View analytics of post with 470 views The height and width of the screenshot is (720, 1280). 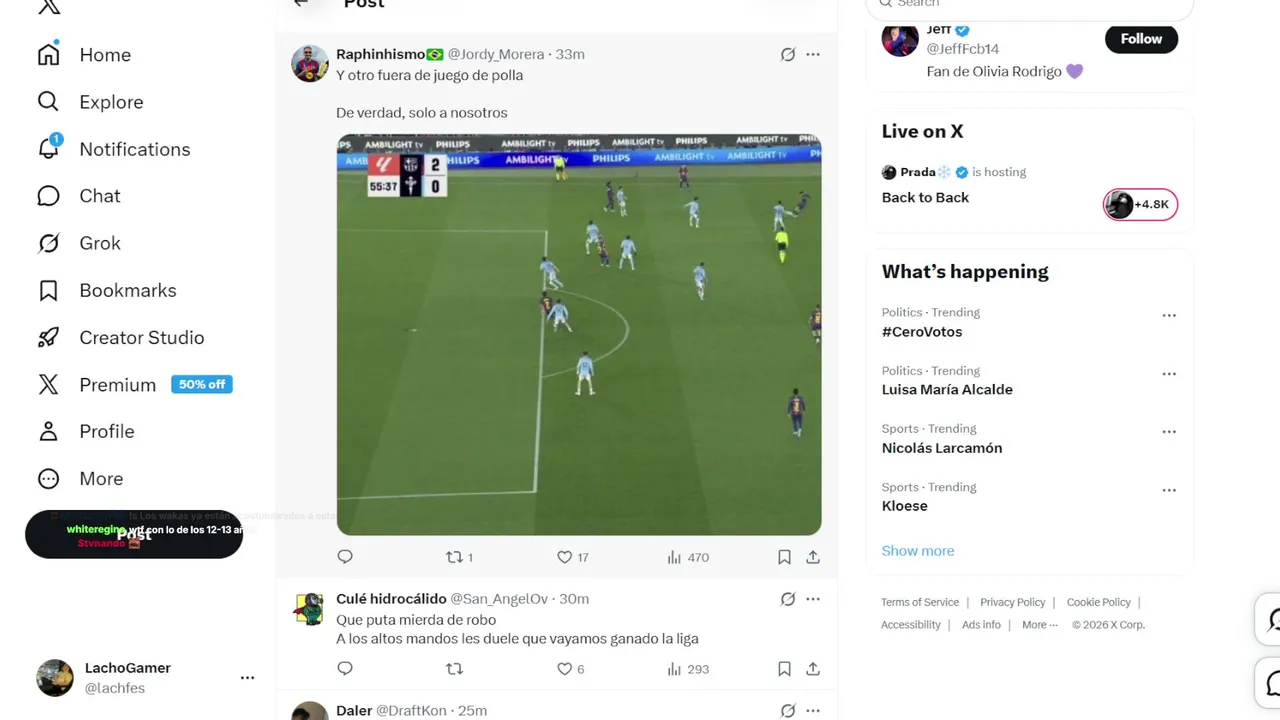(688, 557)
